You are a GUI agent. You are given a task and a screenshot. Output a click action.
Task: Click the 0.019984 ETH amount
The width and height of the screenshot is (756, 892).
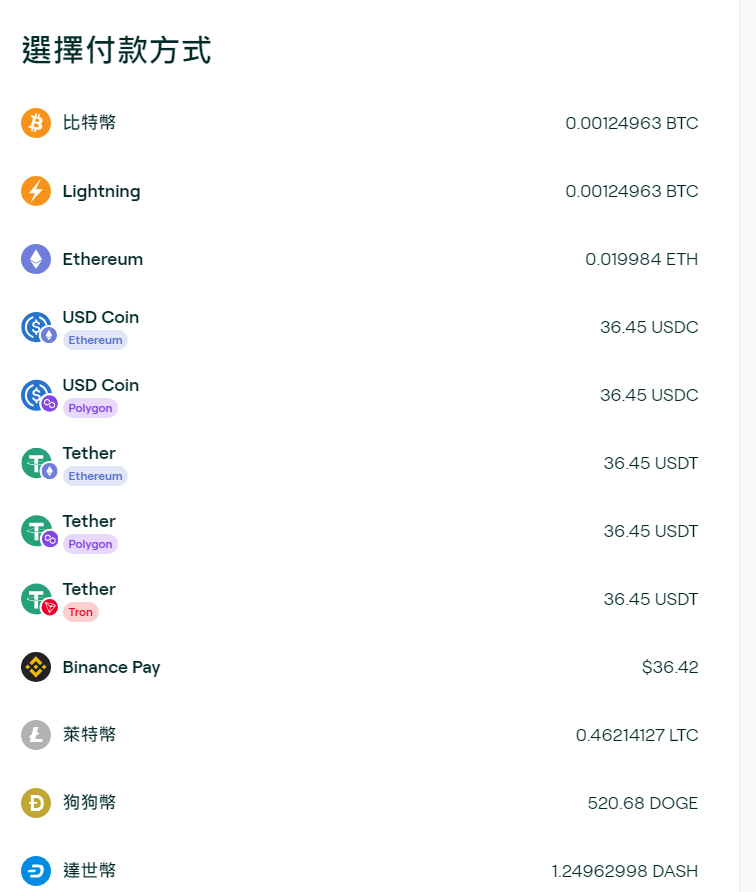(641, 259)
